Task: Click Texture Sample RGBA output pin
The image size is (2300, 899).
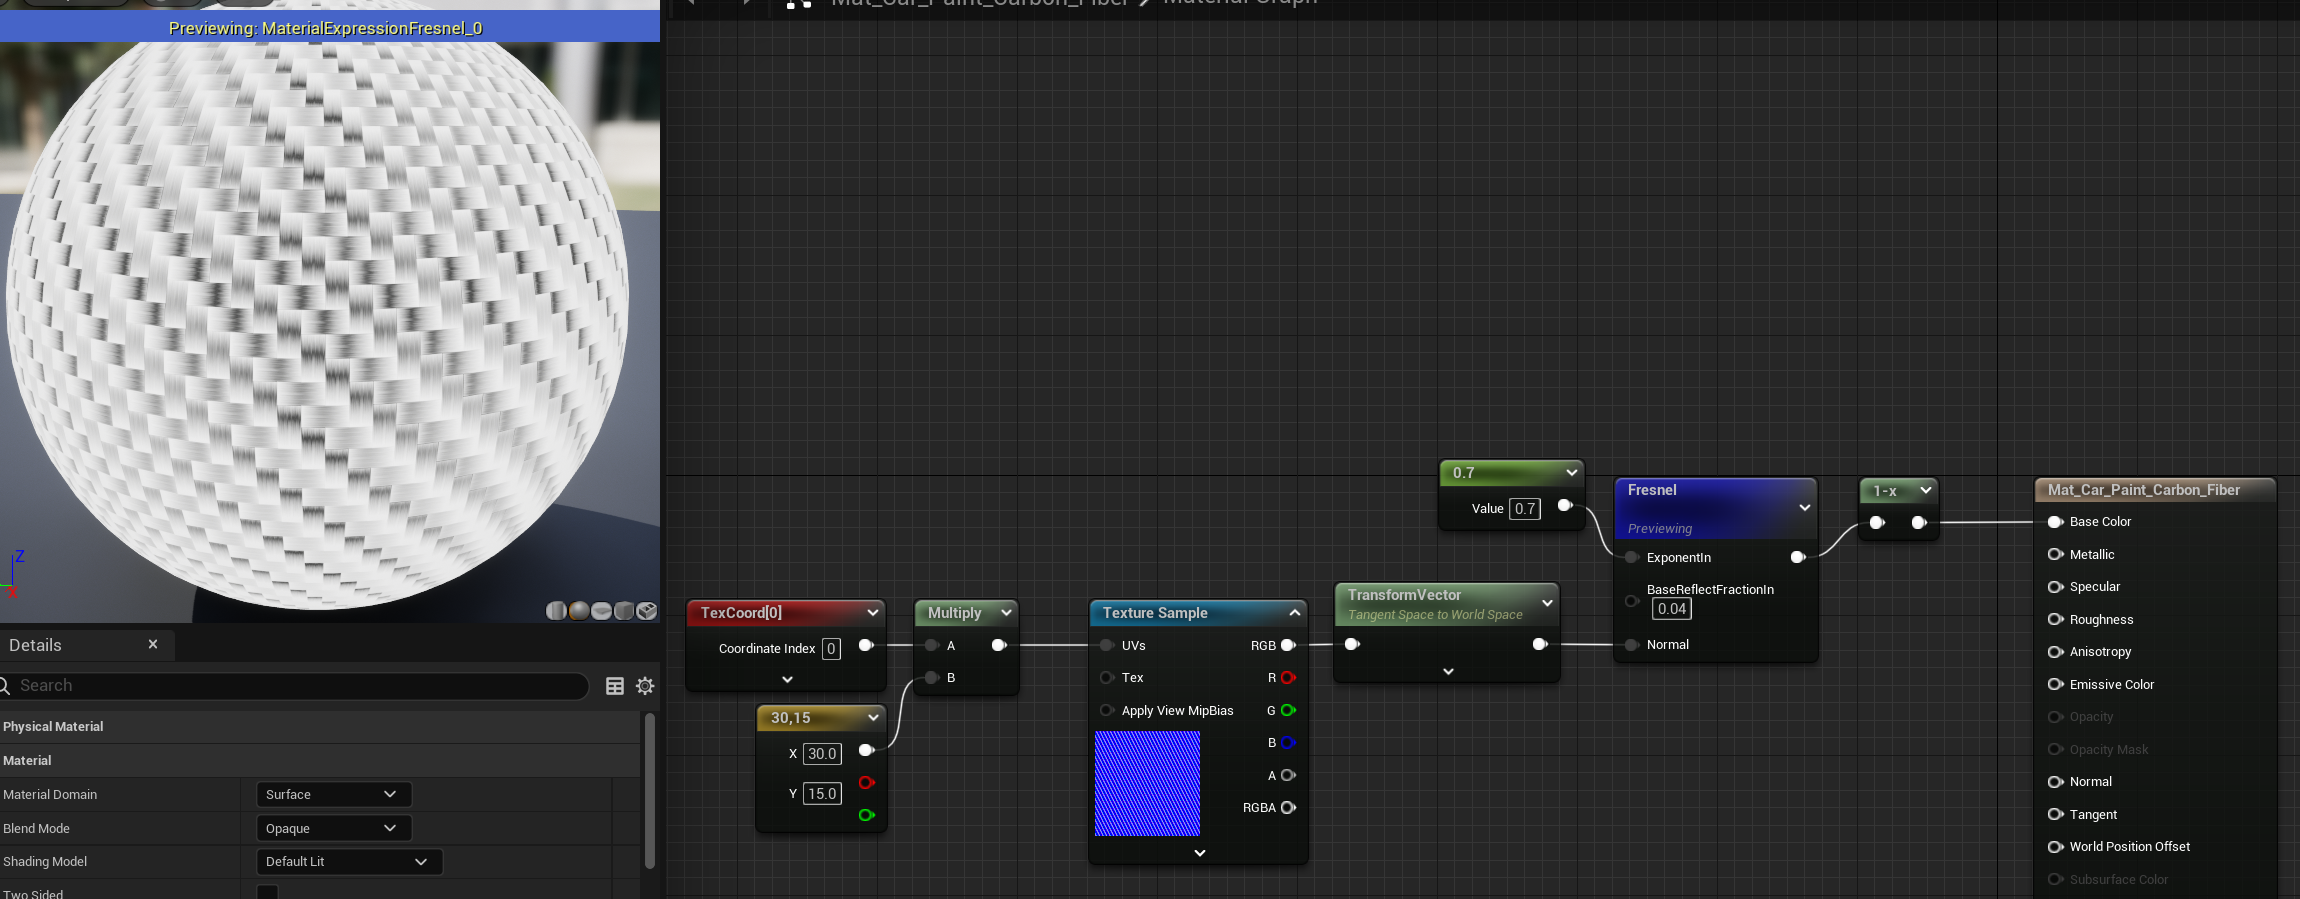Action: pos(1289,808)
